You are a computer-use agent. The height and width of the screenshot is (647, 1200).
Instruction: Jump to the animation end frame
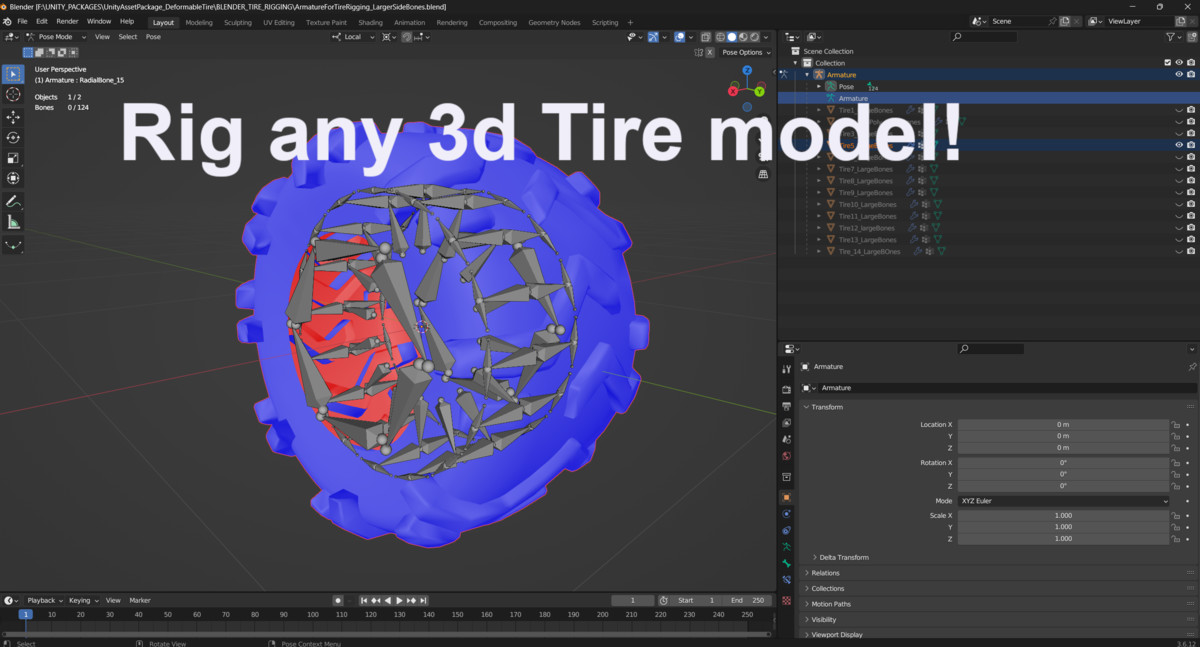tap(425, 600)
